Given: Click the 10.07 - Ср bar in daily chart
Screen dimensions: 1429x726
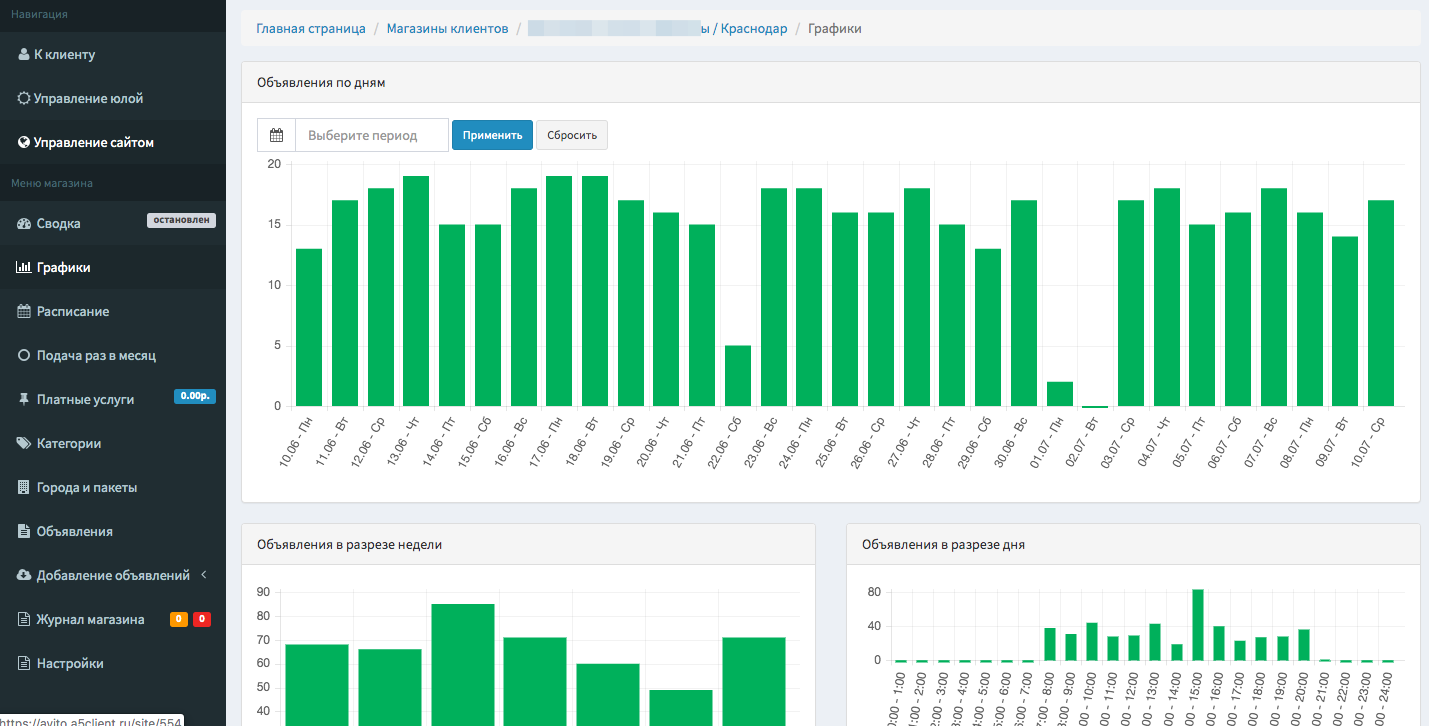Looking at the screenshot, I should [1381, 303].
